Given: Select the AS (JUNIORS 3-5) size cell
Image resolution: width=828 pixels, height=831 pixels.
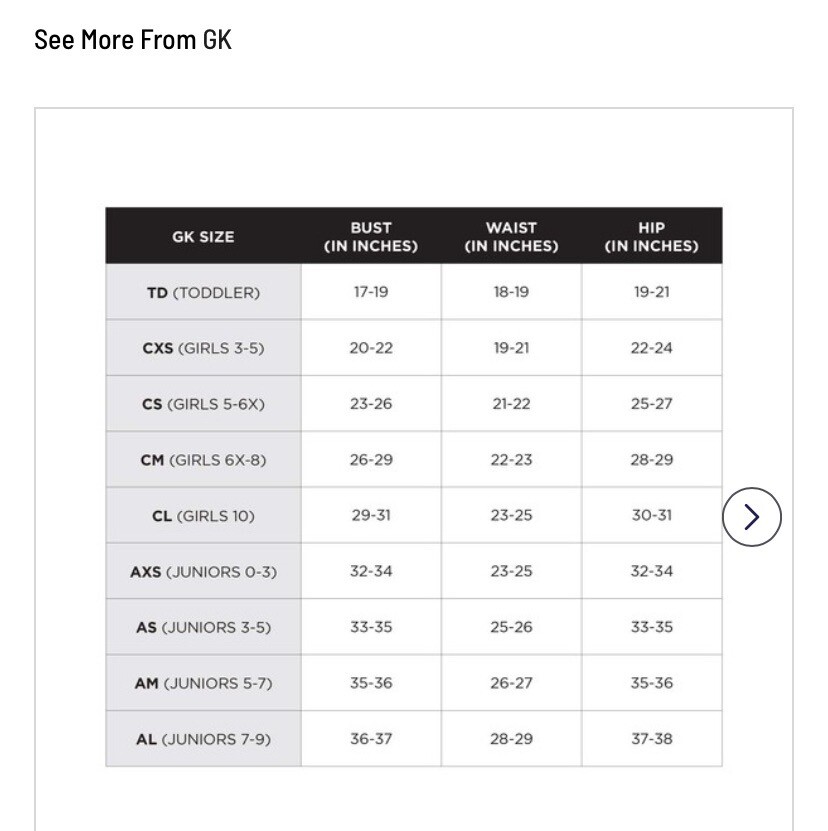Looking at the screenshot, I should (x=203, y=628).
